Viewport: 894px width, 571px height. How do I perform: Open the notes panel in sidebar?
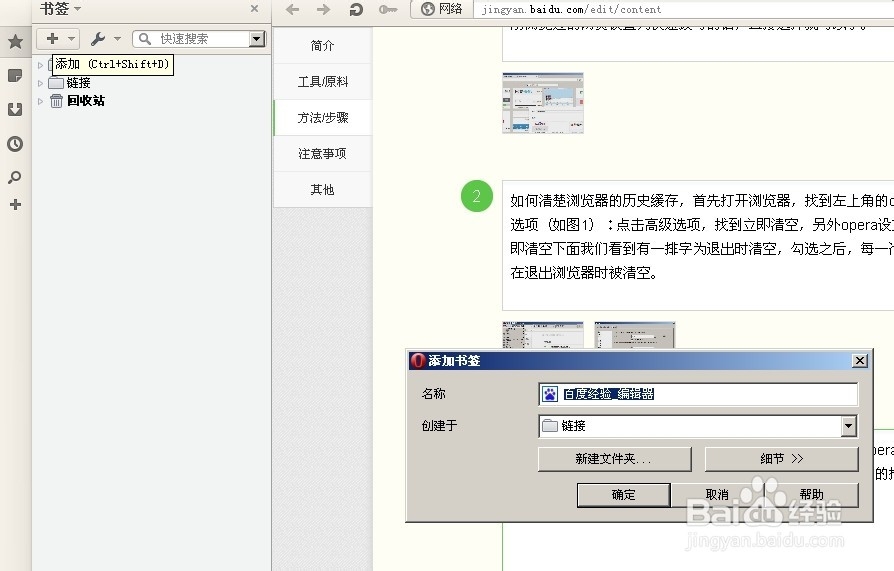coord(15,75)
